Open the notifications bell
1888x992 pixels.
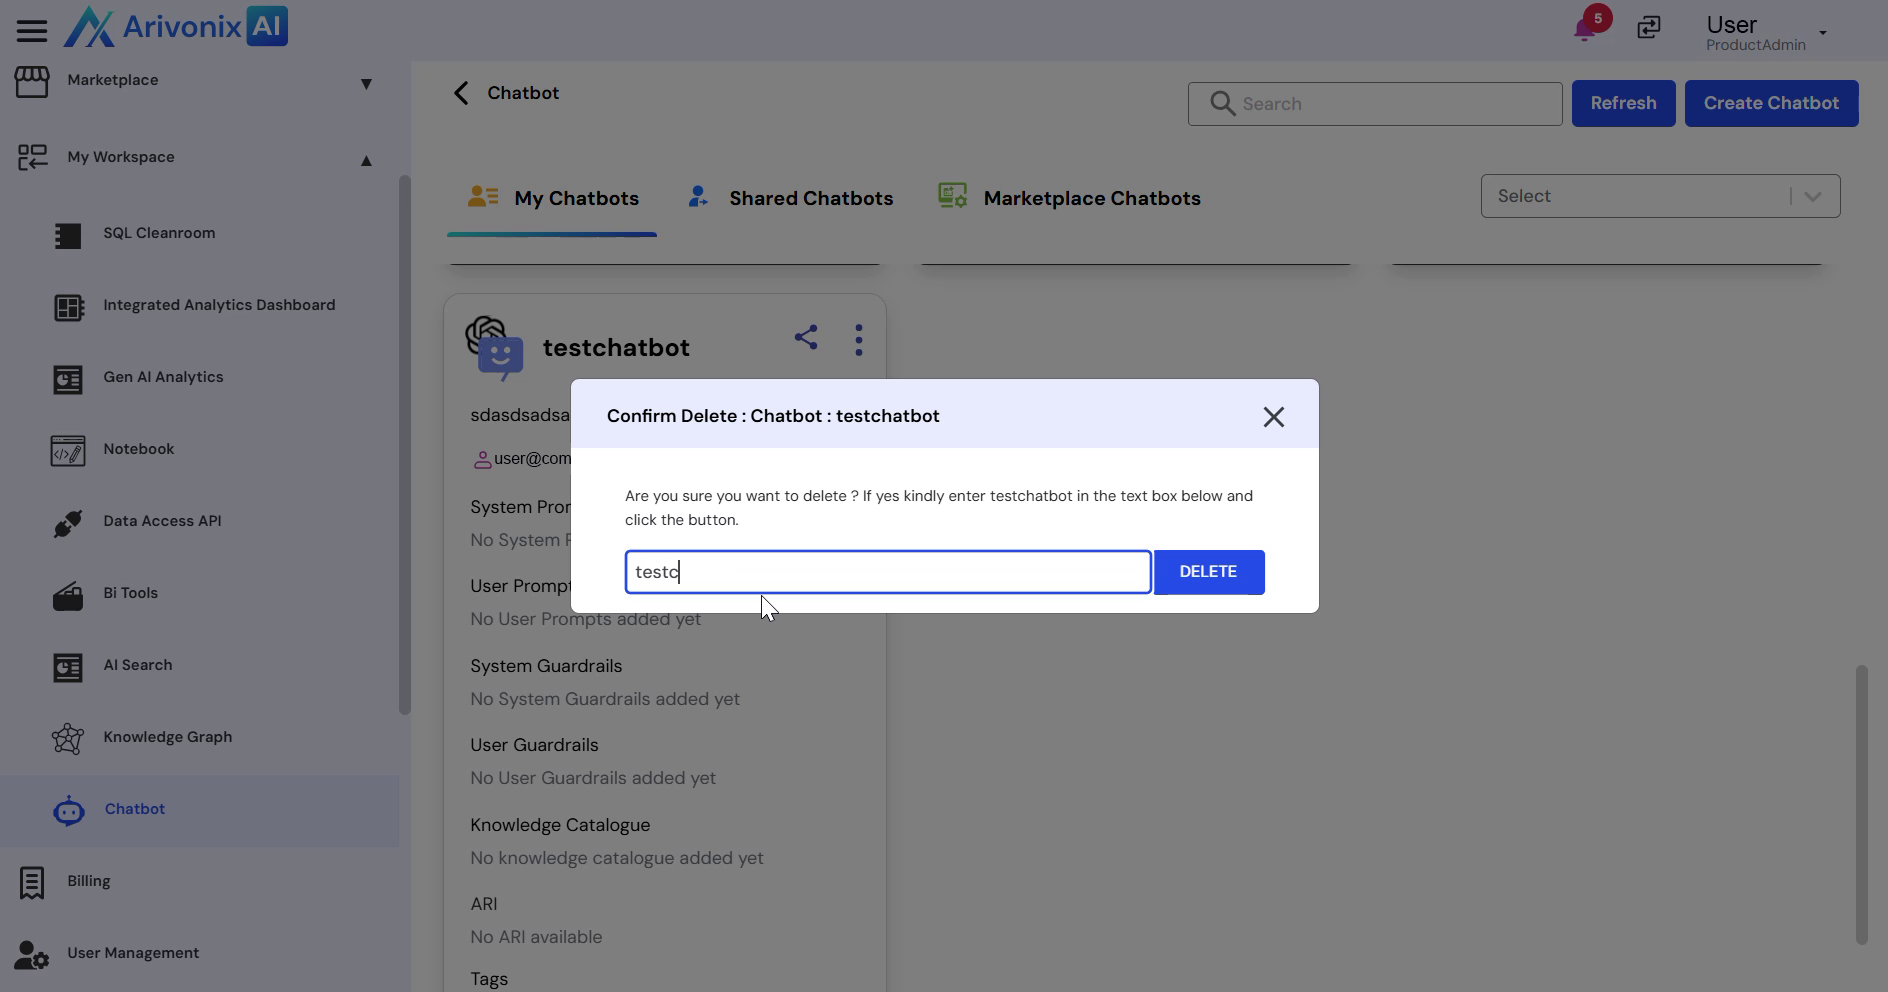[x=1585, y=28]
